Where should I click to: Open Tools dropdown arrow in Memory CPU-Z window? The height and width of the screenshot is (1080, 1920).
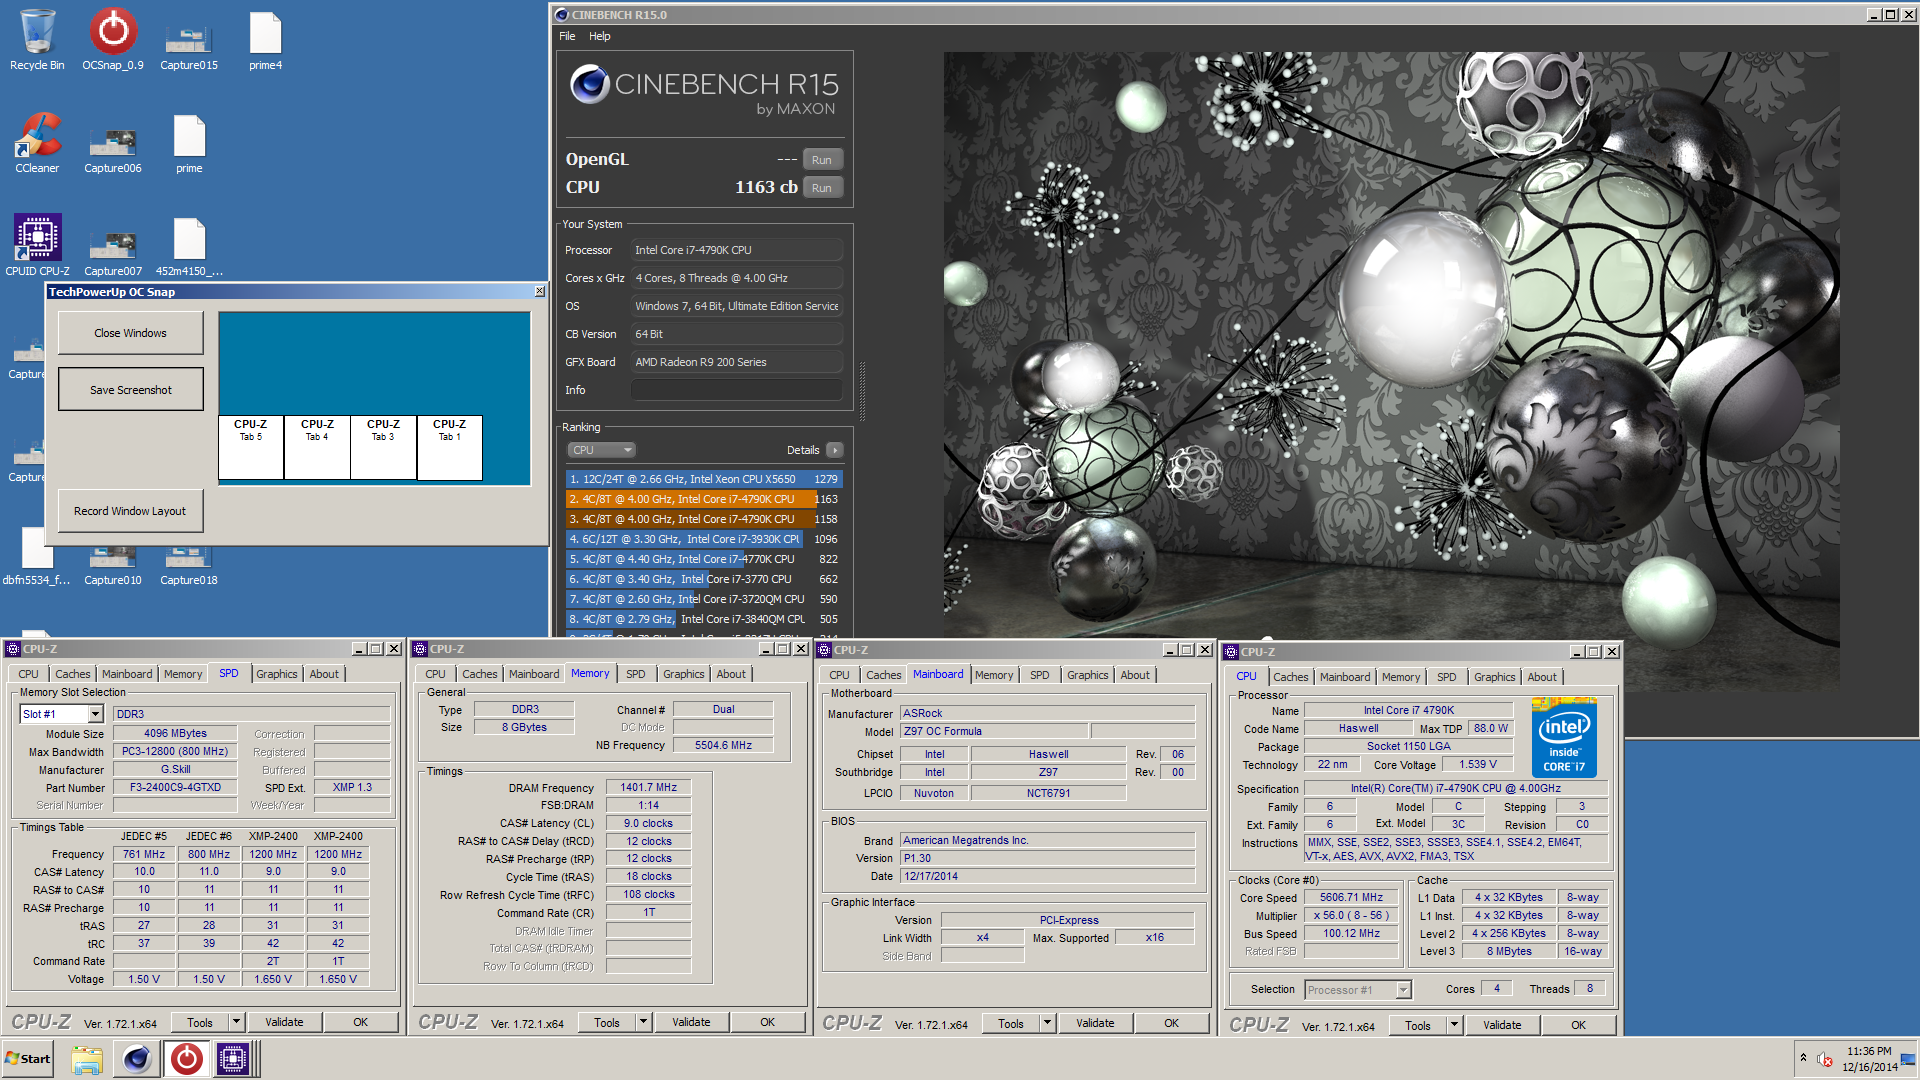(x=644, y=1022)
